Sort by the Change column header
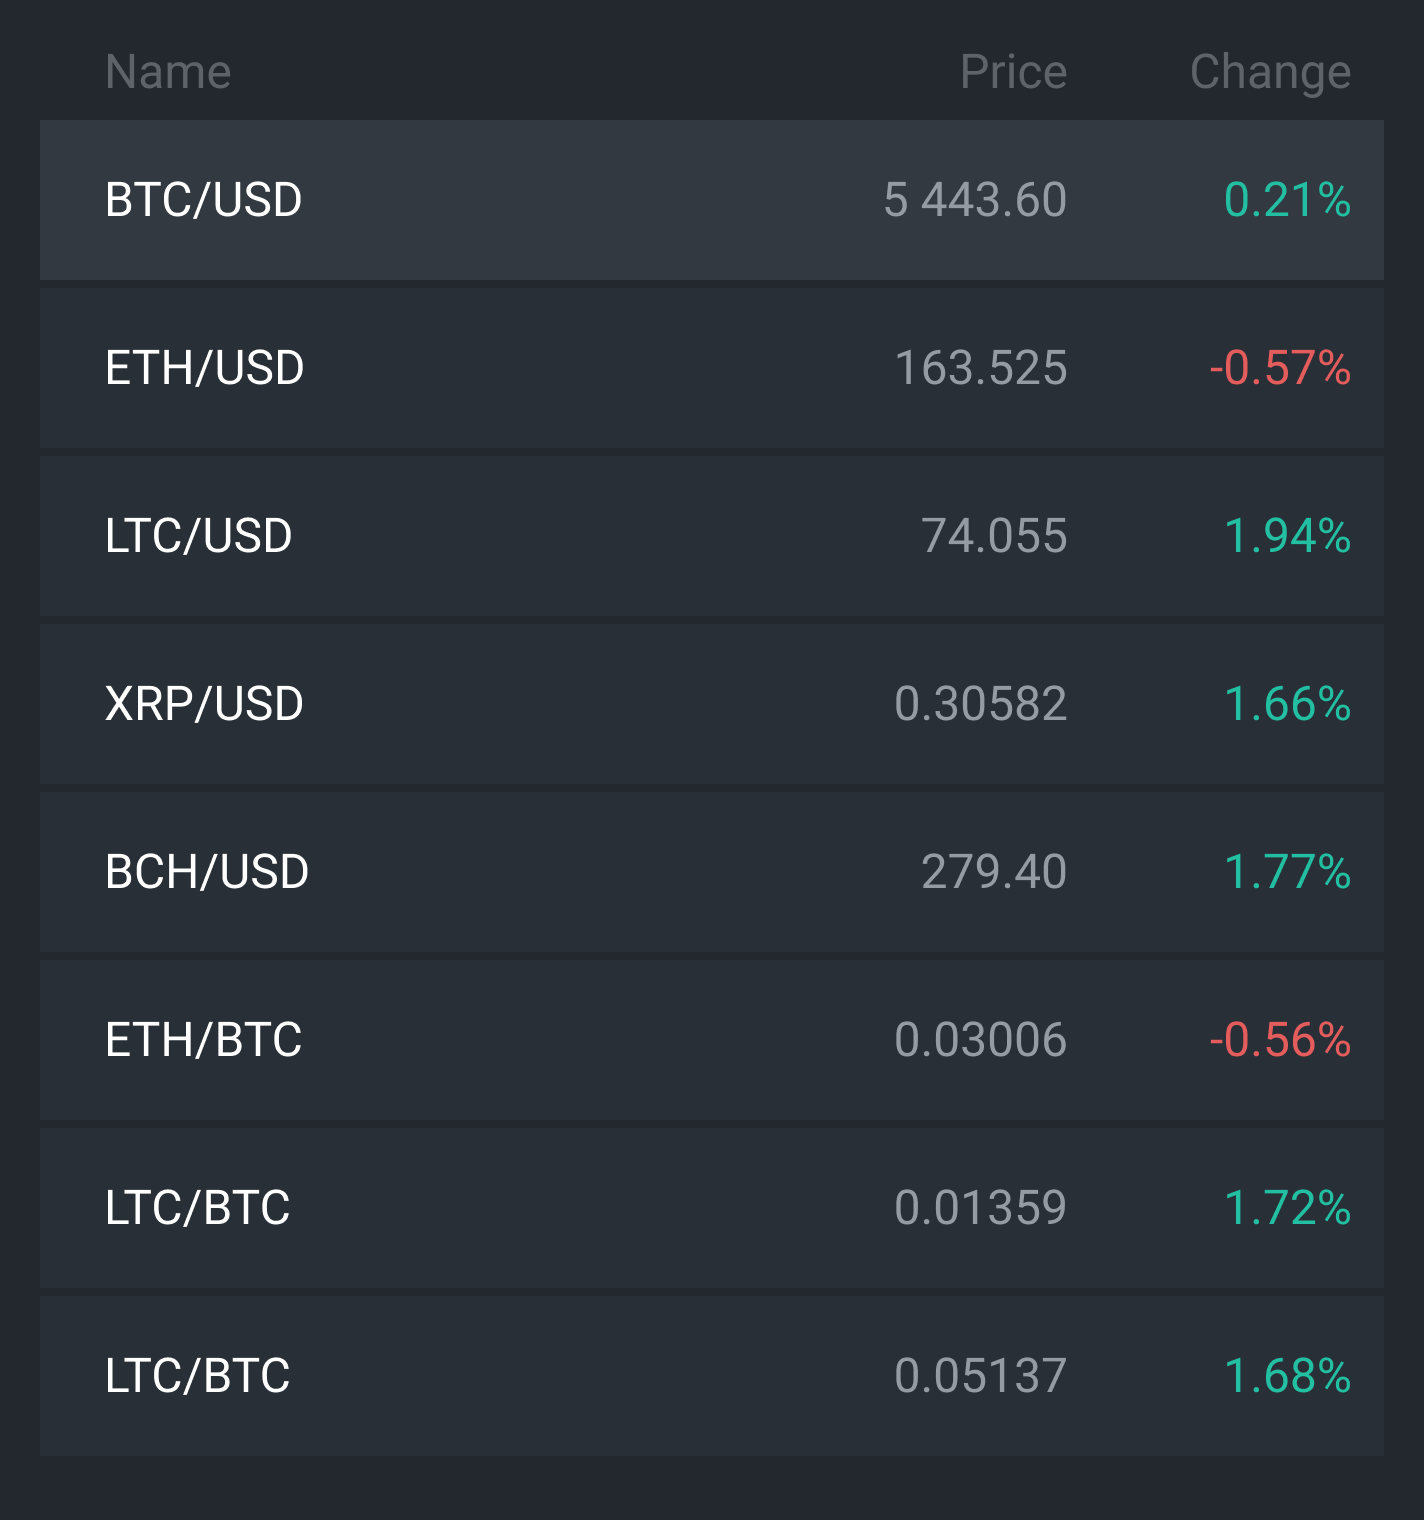 (1270, 74)
